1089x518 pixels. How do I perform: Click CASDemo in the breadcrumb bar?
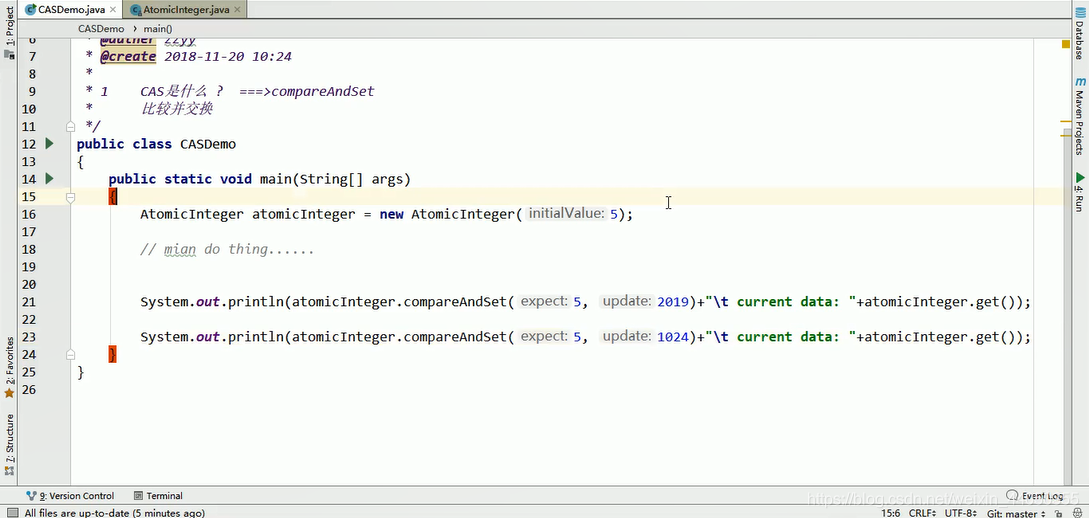click(x=101, y=29)
